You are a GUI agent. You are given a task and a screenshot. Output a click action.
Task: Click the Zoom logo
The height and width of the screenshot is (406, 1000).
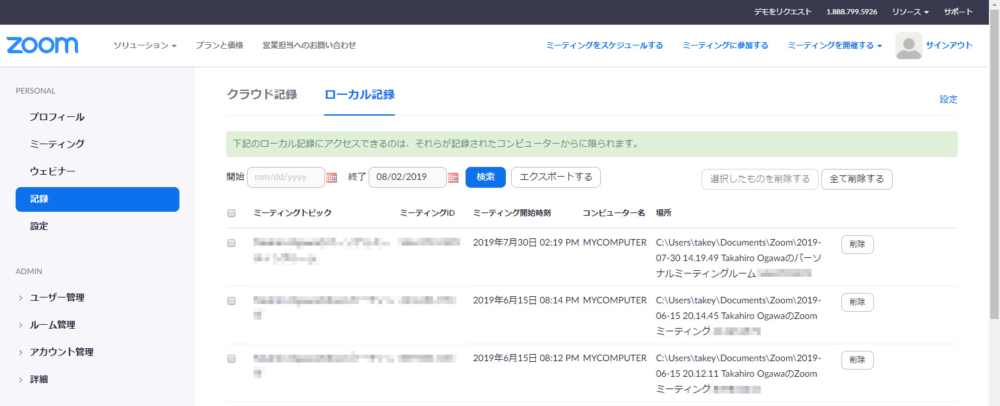pos(43,45)
